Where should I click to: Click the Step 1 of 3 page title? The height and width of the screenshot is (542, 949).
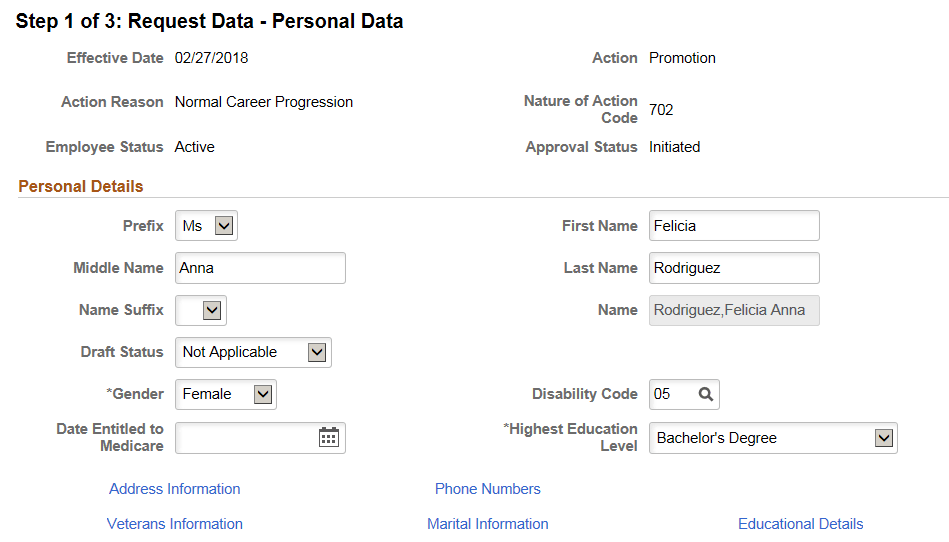click(x=209, y=21)
